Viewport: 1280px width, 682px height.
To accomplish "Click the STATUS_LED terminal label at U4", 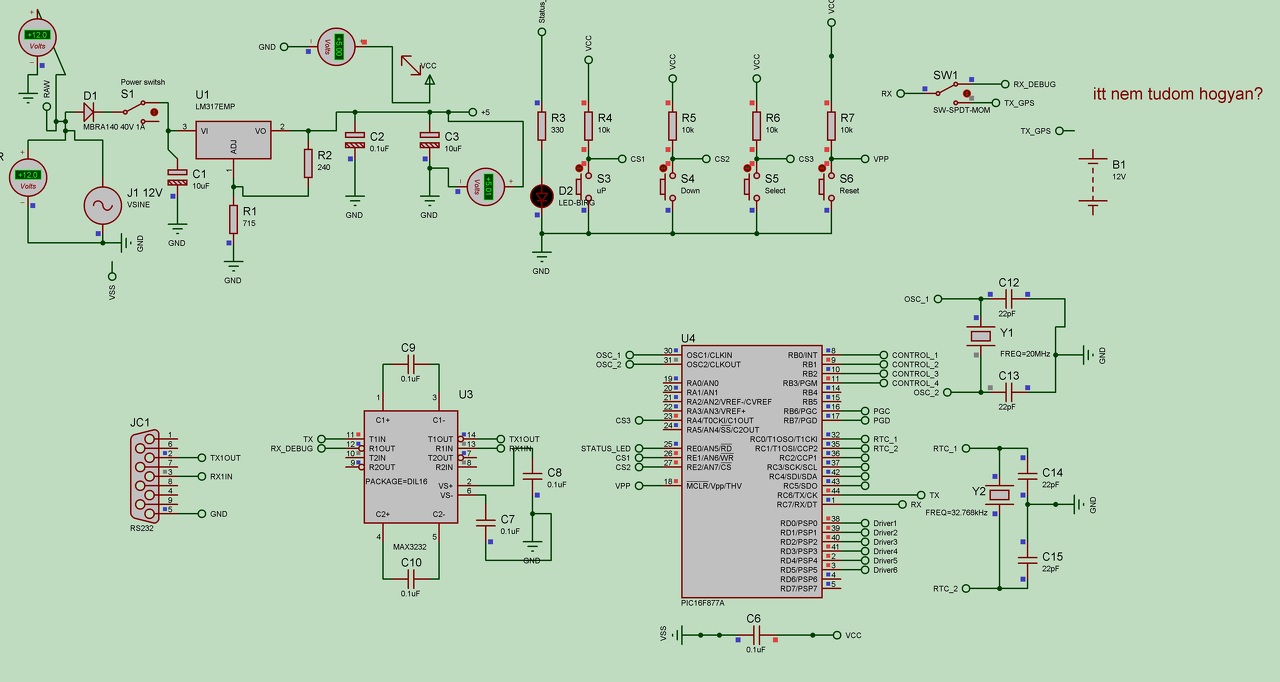I will pyautogui.click(x=606, y=448).
